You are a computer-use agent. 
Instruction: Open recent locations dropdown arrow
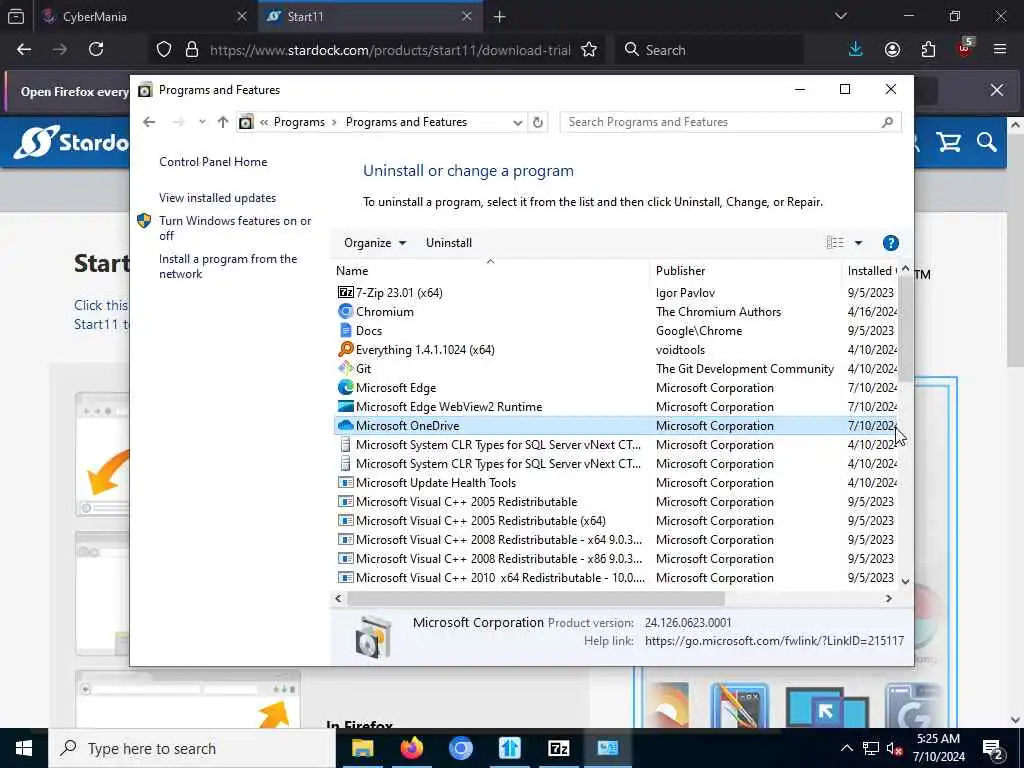[202, 122]
